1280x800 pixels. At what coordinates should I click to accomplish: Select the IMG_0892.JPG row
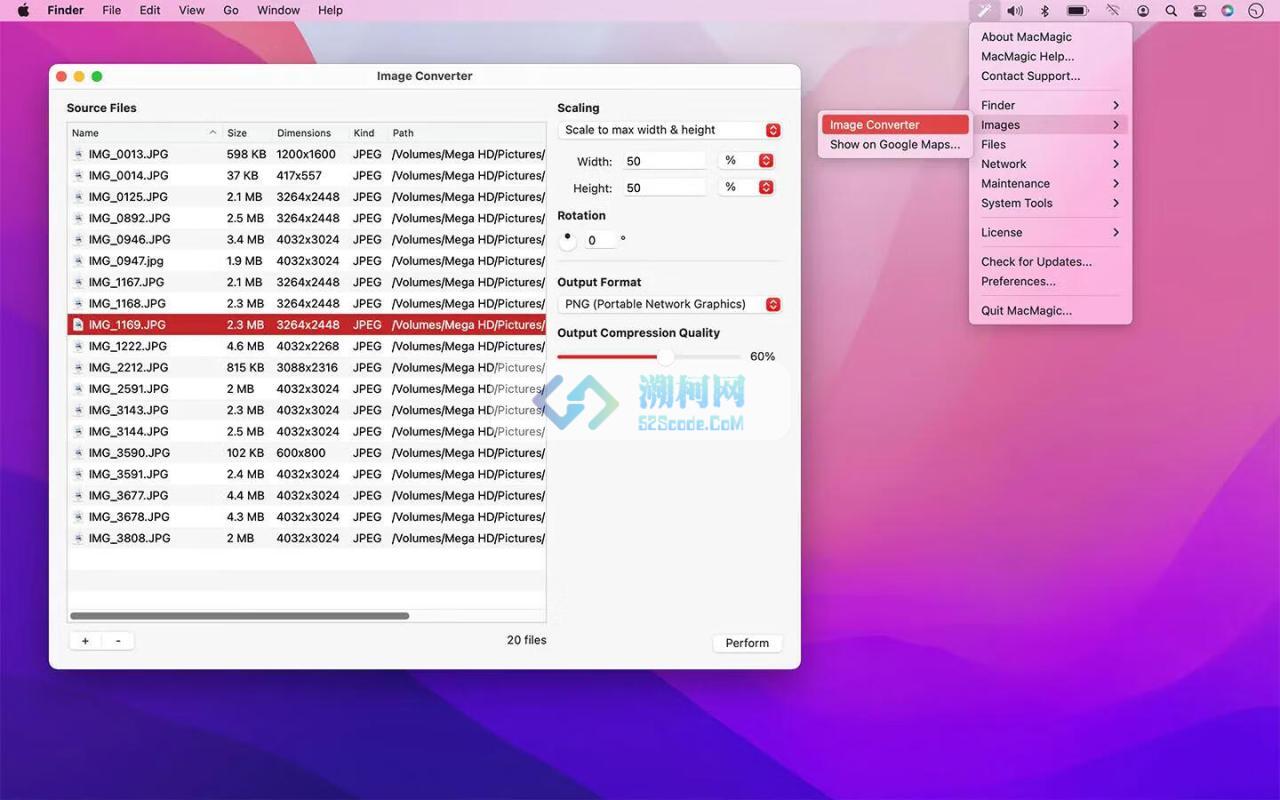tap(307, 218)
